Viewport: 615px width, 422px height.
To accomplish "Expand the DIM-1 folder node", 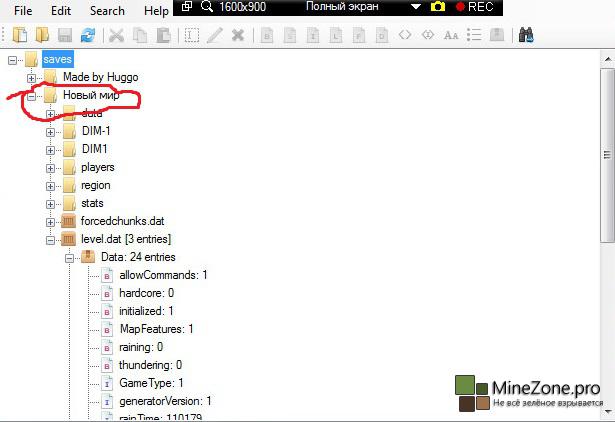I will pyautogui.click(x=51, y=131).
